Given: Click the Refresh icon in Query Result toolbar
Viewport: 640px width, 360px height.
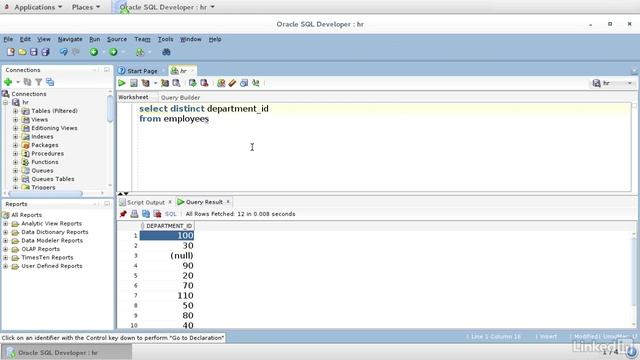Looking at the screenshot, I should click(146, 214).
